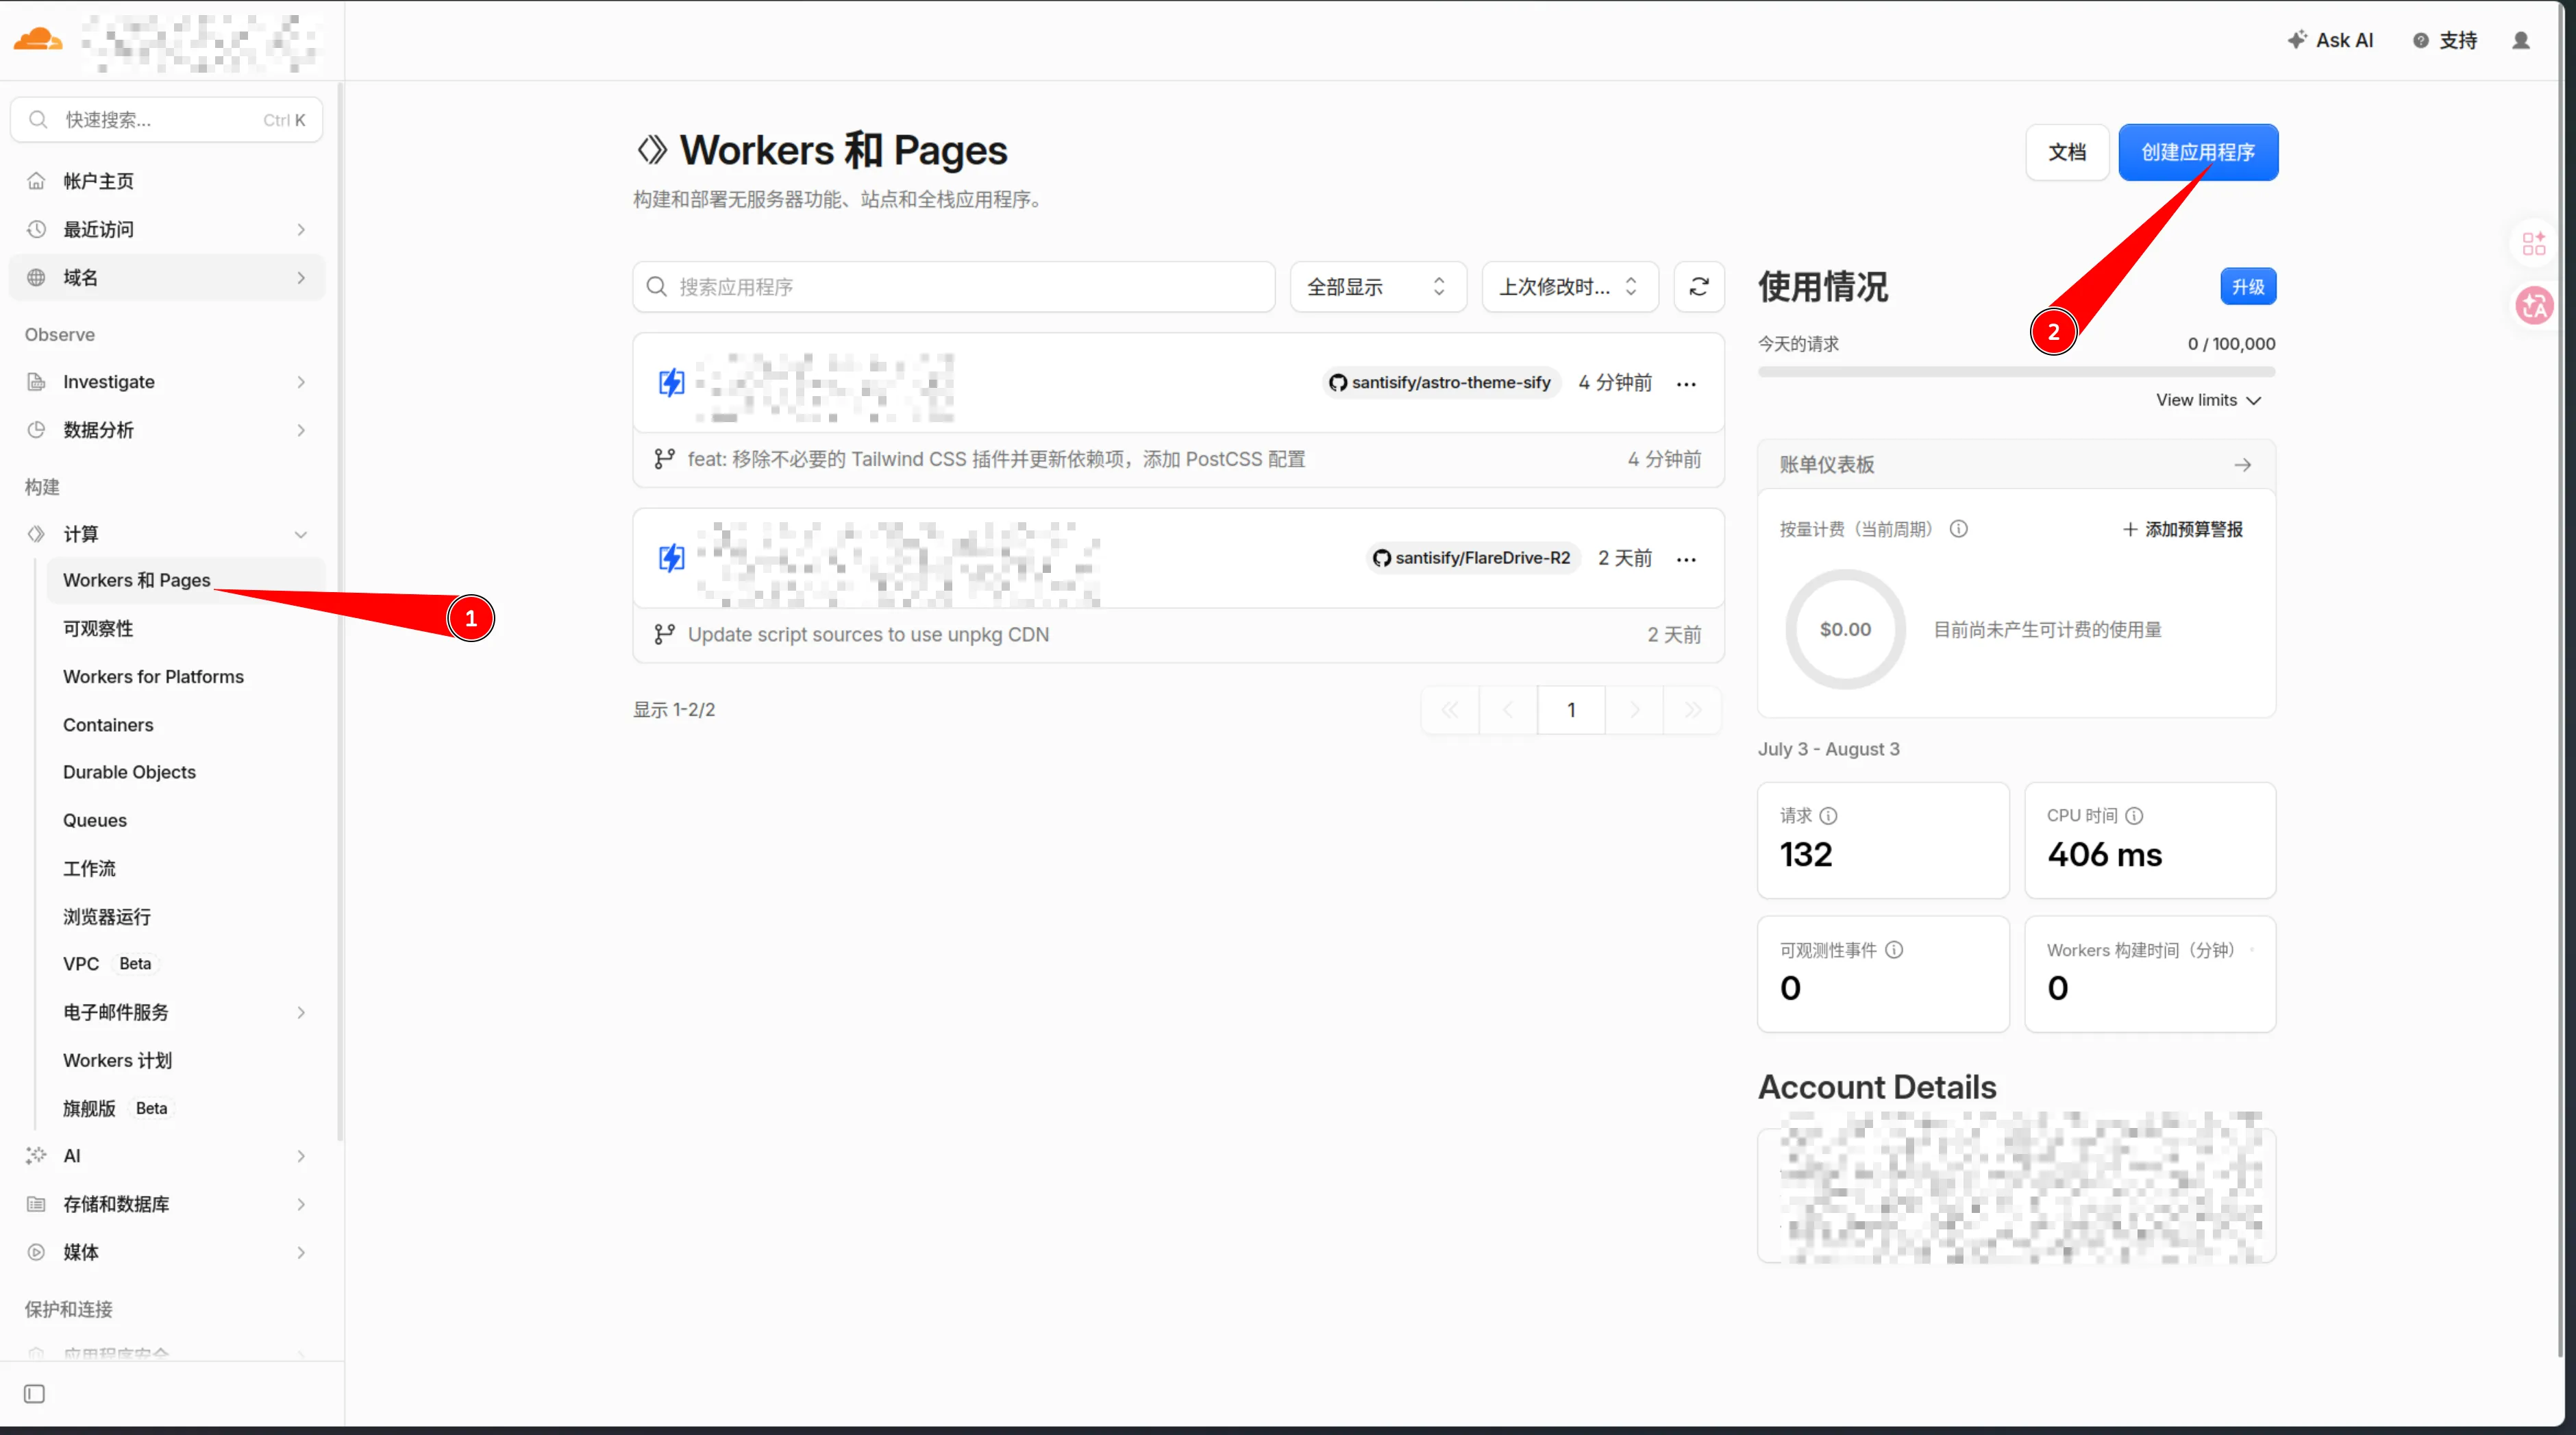Open the 账单仪表板 arrow icon
2576x1435 pixels.
tap(2242, 465)
